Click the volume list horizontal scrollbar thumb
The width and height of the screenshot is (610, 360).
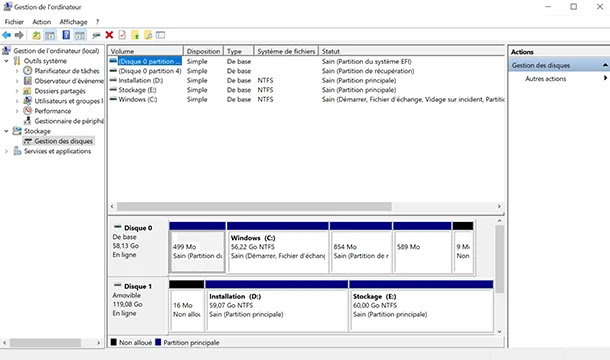[254, 206]
